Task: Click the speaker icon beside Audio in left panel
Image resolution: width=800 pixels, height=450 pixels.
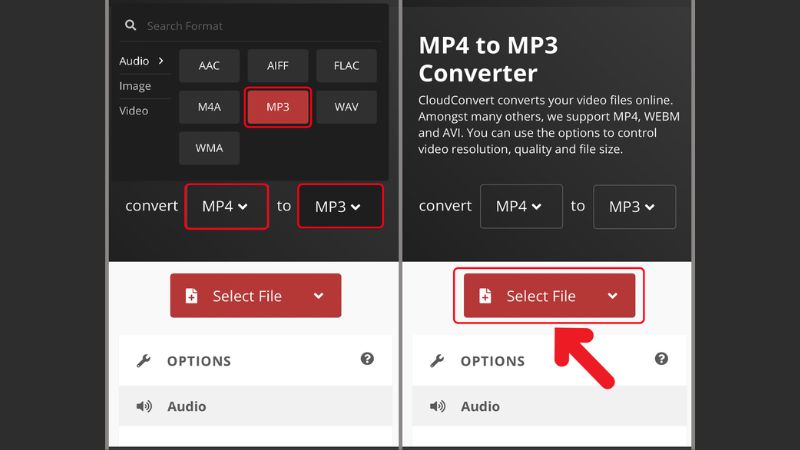Action: 144,406
